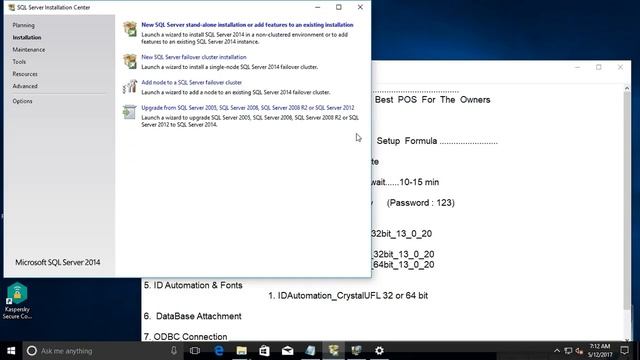
Task: Open Task View on taskbar
Action: coord(195,351)
